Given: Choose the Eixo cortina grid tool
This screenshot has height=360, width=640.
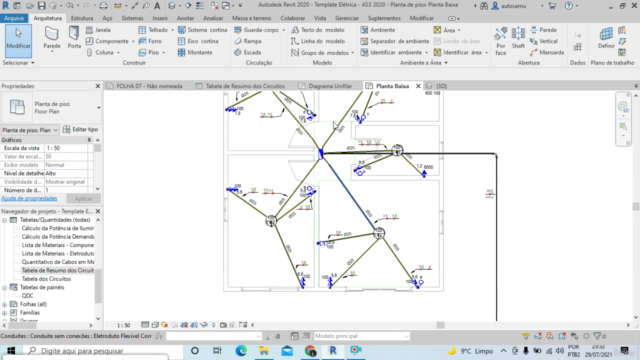Looking at the screenshot, I should pyautogui.click(x=198, y=41).
